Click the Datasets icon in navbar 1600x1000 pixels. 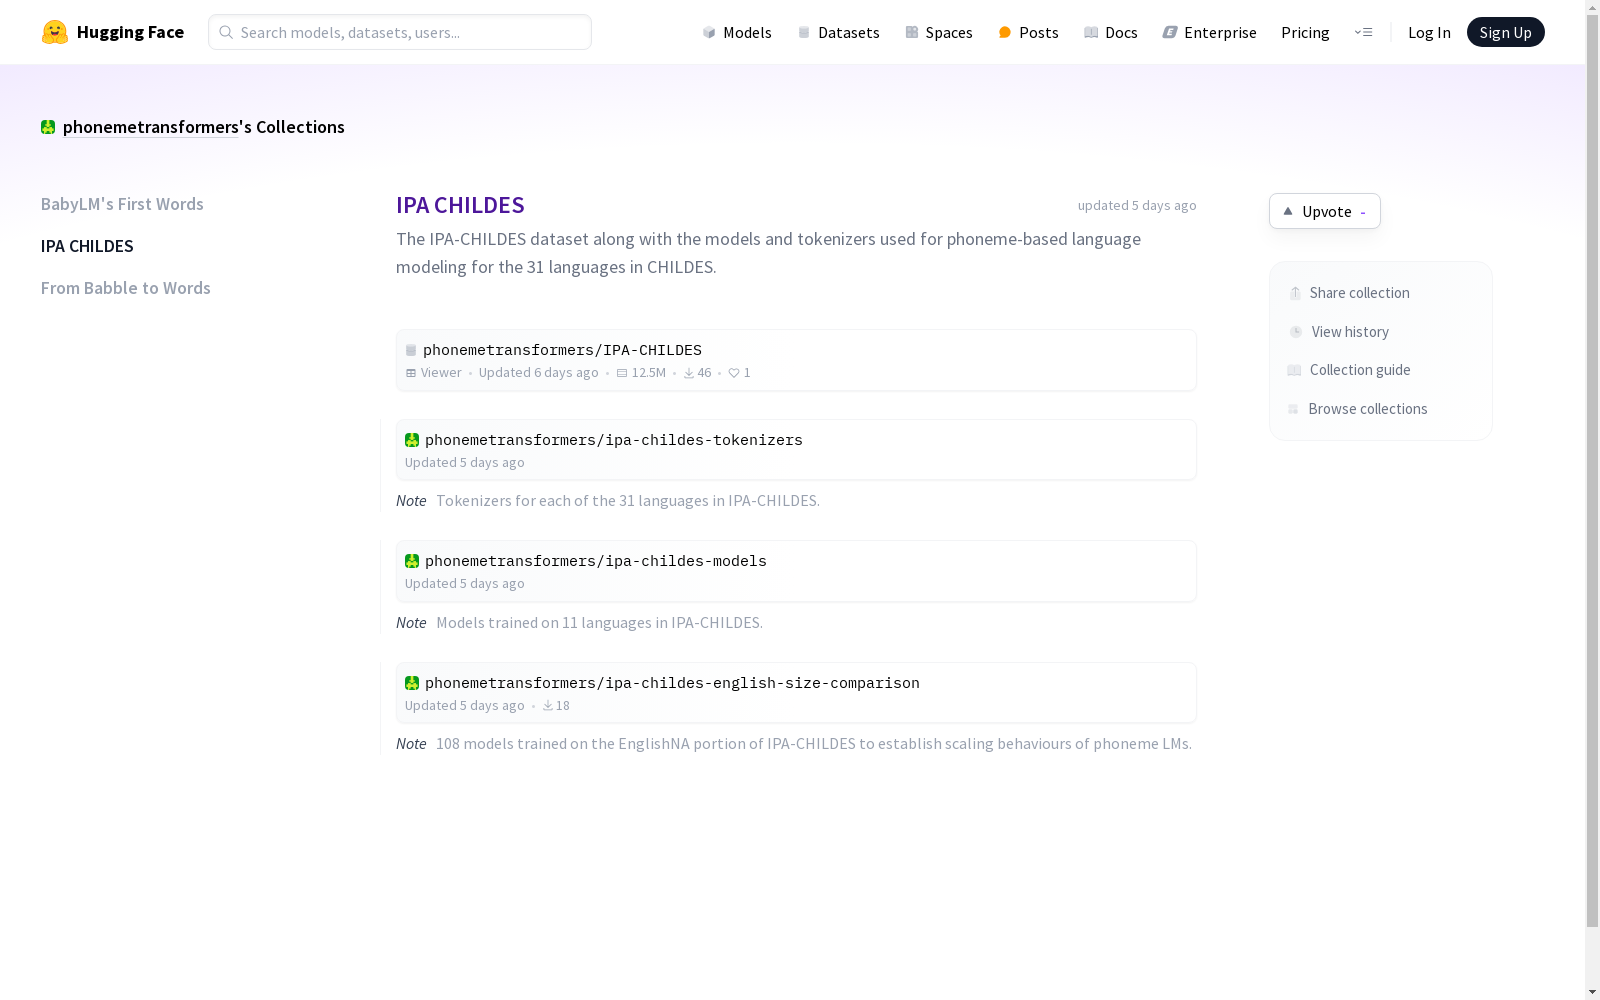(804, 32)
